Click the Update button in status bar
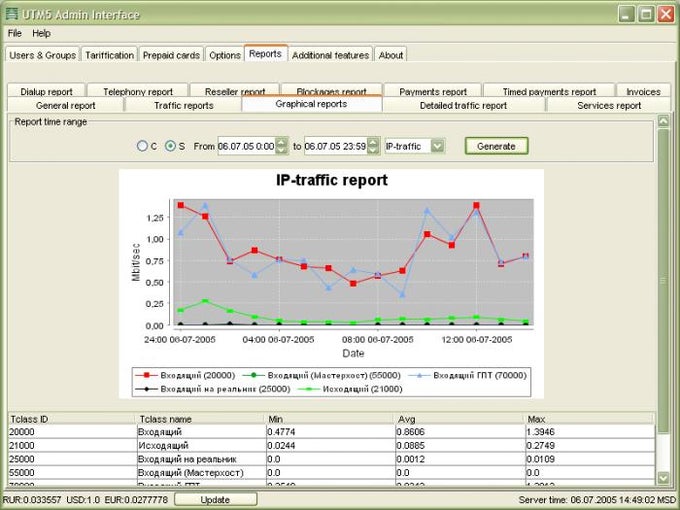 click(x=216, y=500)
